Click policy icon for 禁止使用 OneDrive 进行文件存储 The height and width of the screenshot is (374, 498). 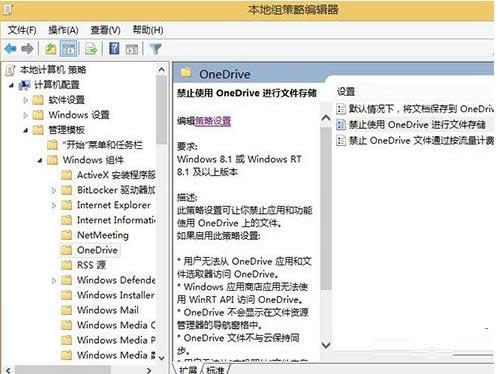[x=341, y=125]
